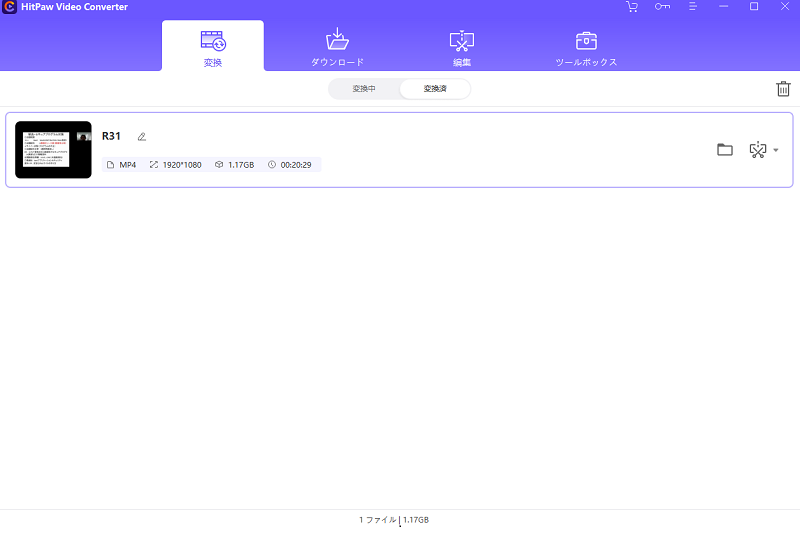Image resolution: width=800 pixels, height=540 pixels.
Task: Maximize the HitPaw window
Action: (x=754, y=7)
